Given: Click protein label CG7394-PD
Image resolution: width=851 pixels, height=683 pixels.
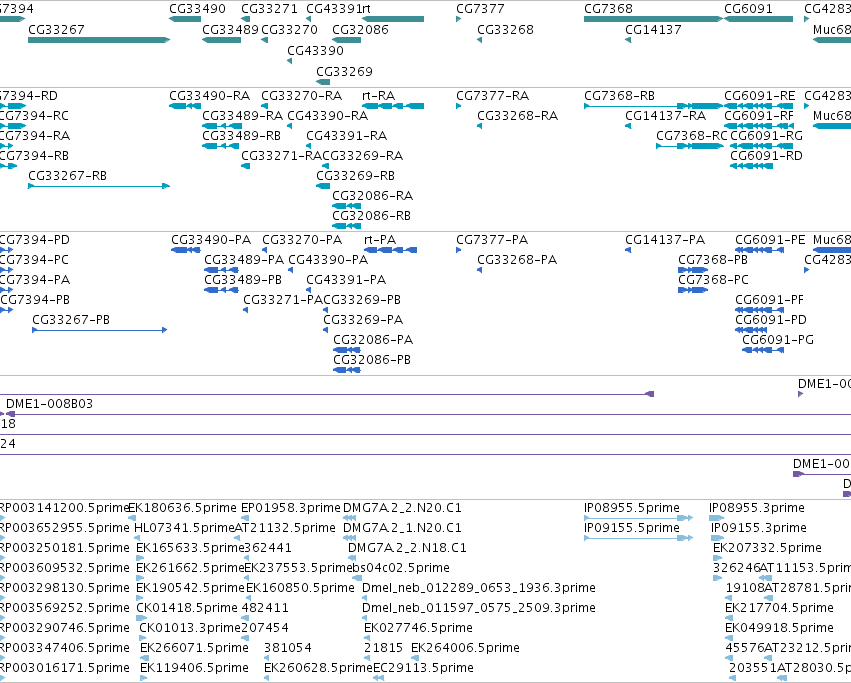Looking at the screenshot, I should pyautogui.click(x=34, y=240).
